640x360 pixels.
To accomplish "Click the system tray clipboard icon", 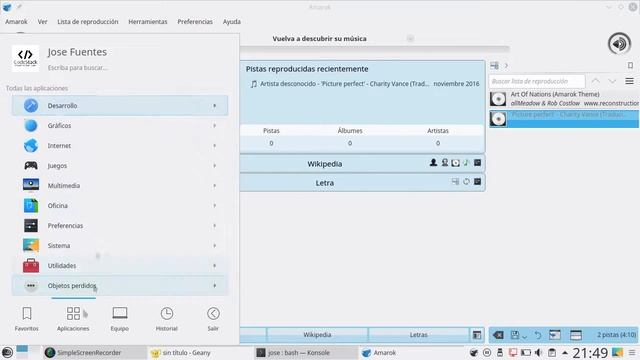I will click(551, 352).
